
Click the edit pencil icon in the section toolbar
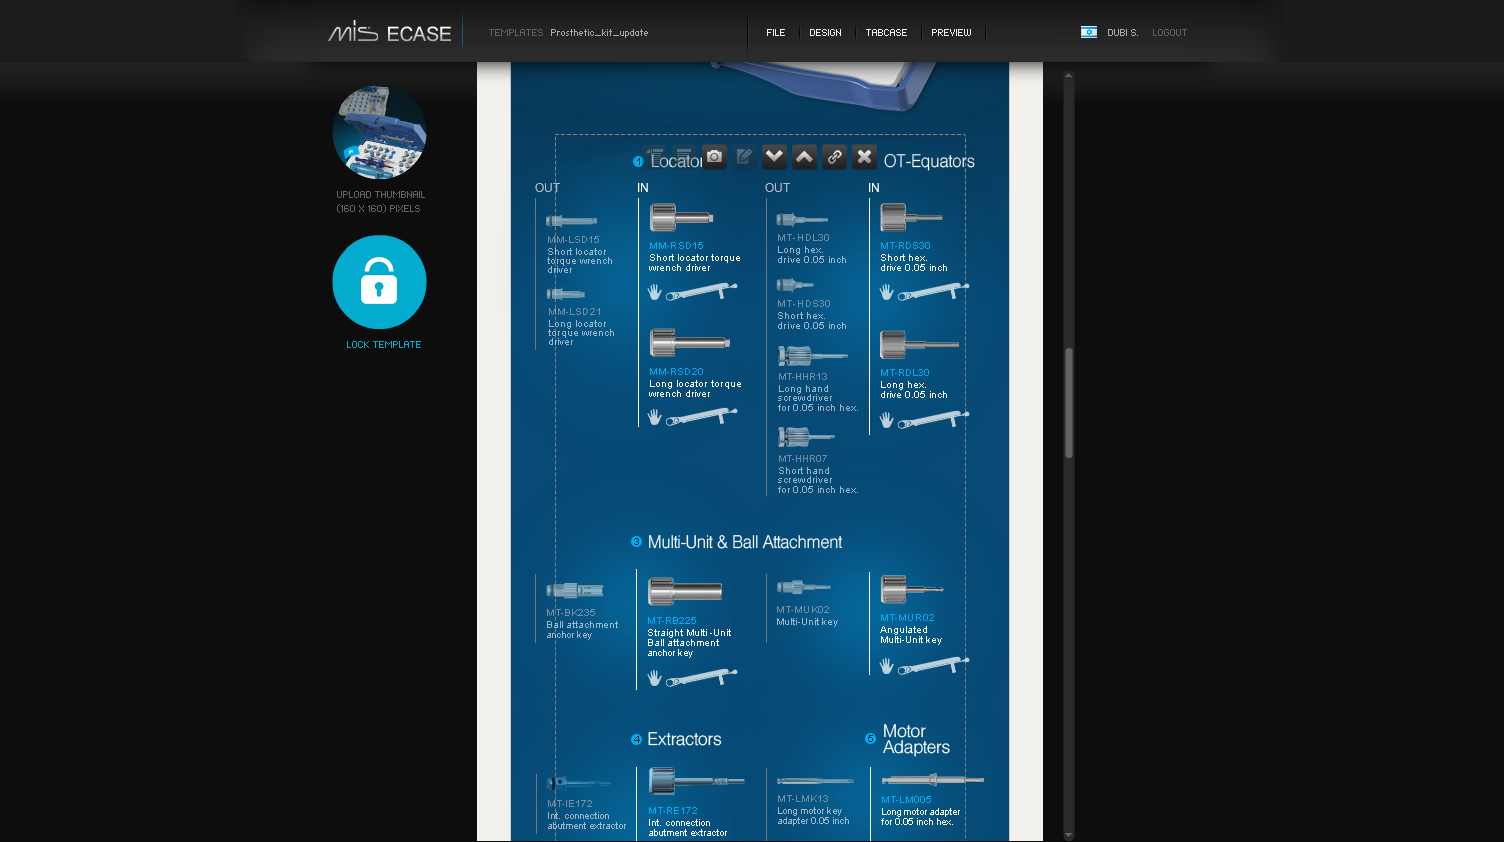point(744,157)
